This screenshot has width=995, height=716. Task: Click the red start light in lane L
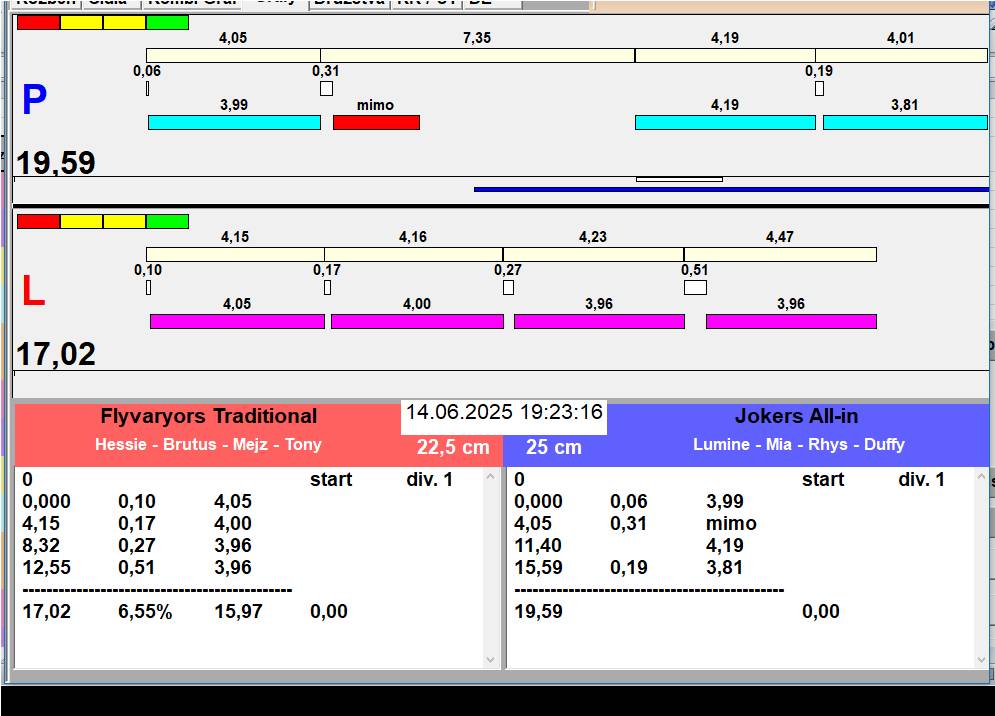pos(38,221)
